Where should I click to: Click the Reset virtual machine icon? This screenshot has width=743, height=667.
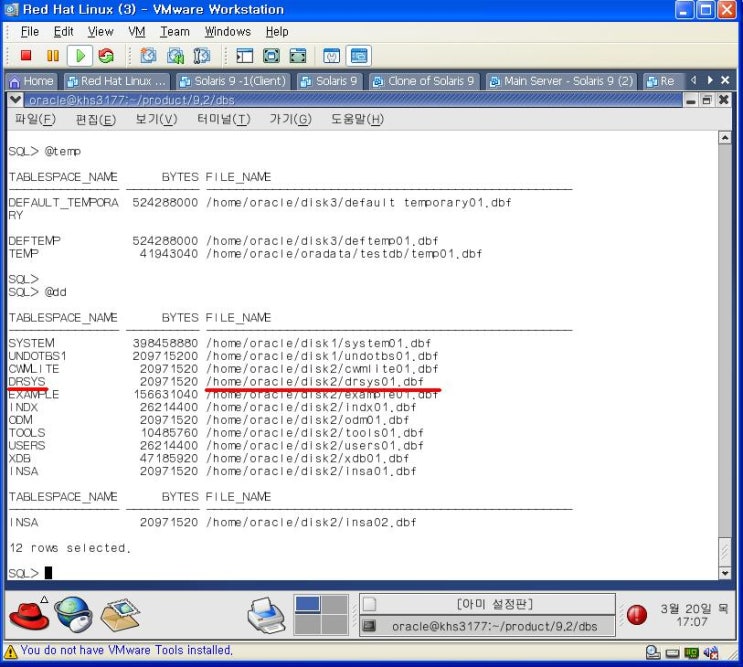pos(106,56)
